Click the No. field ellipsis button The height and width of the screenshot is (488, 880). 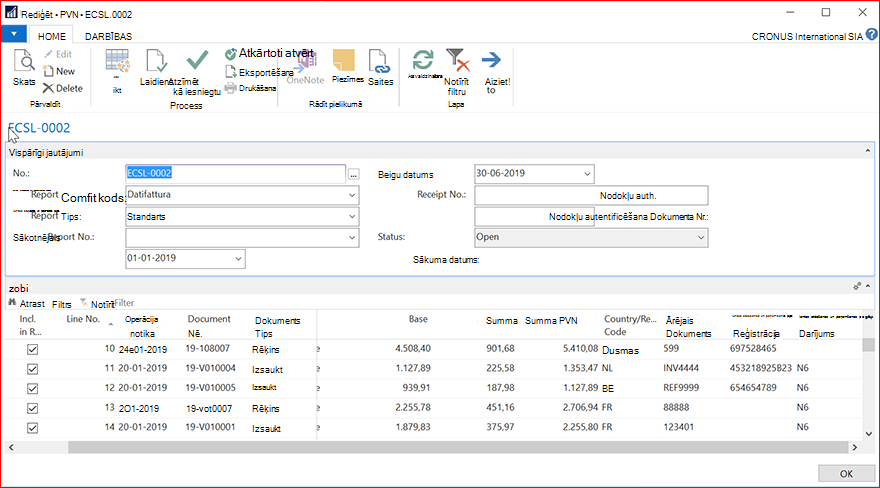(353, 174)
